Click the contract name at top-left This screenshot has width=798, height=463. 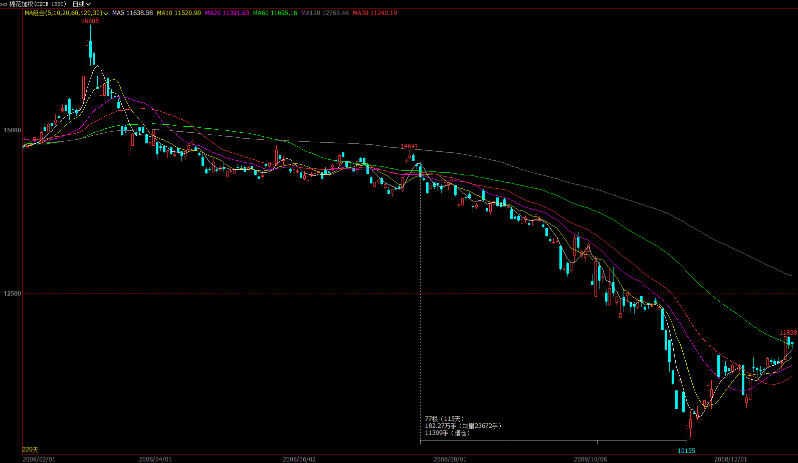click(x=37, y=4)
